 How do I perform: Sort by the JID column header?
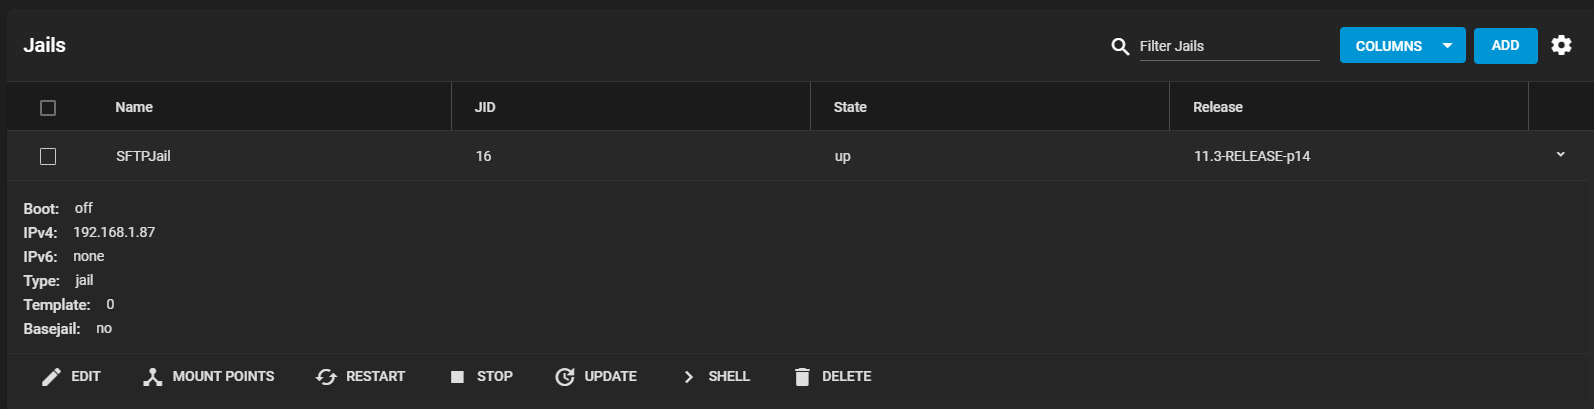[485, 107]
